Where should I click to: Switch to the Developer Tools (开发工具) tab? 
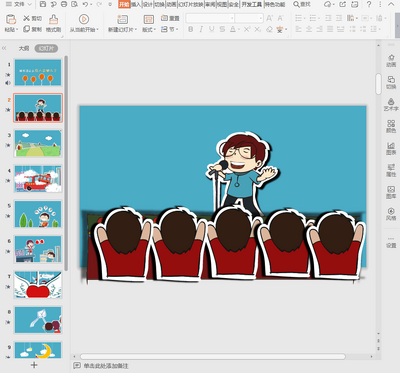coord(252,4)
